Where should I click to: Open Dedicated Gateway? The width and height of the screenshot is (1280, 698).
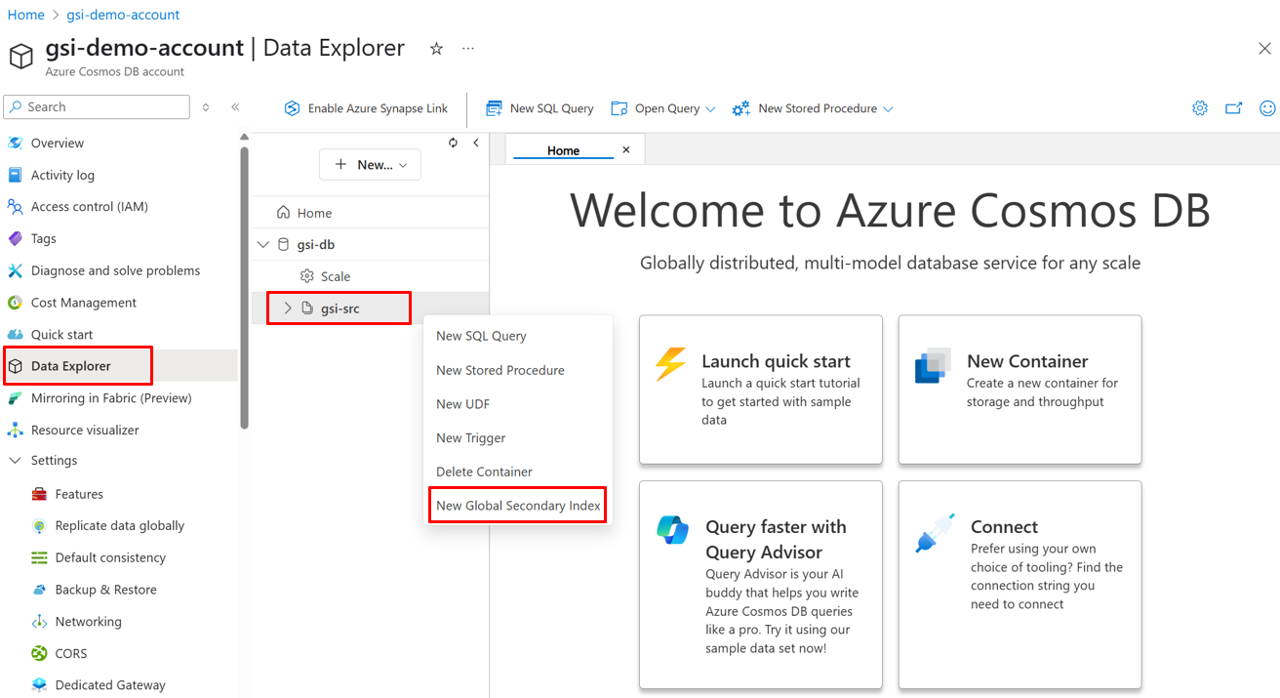point(110,685)
